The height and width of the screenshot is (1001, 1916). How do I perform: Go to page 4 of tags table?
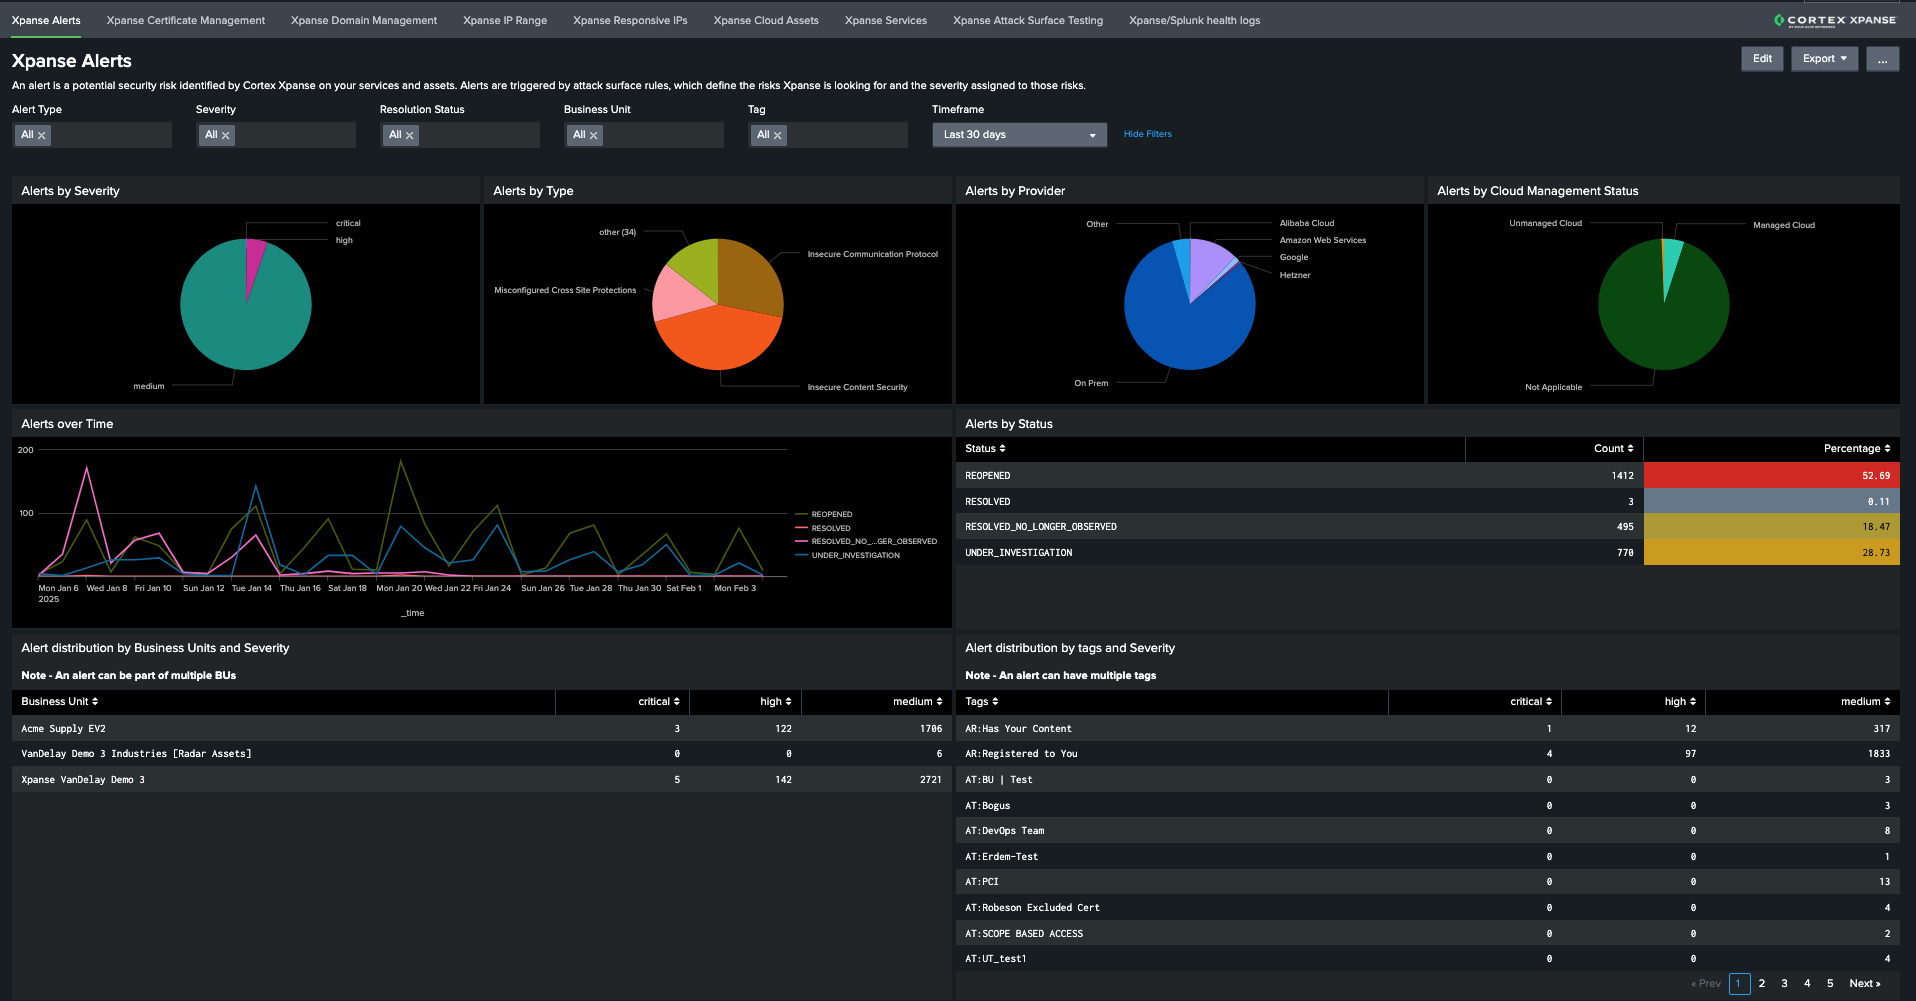1807,984
